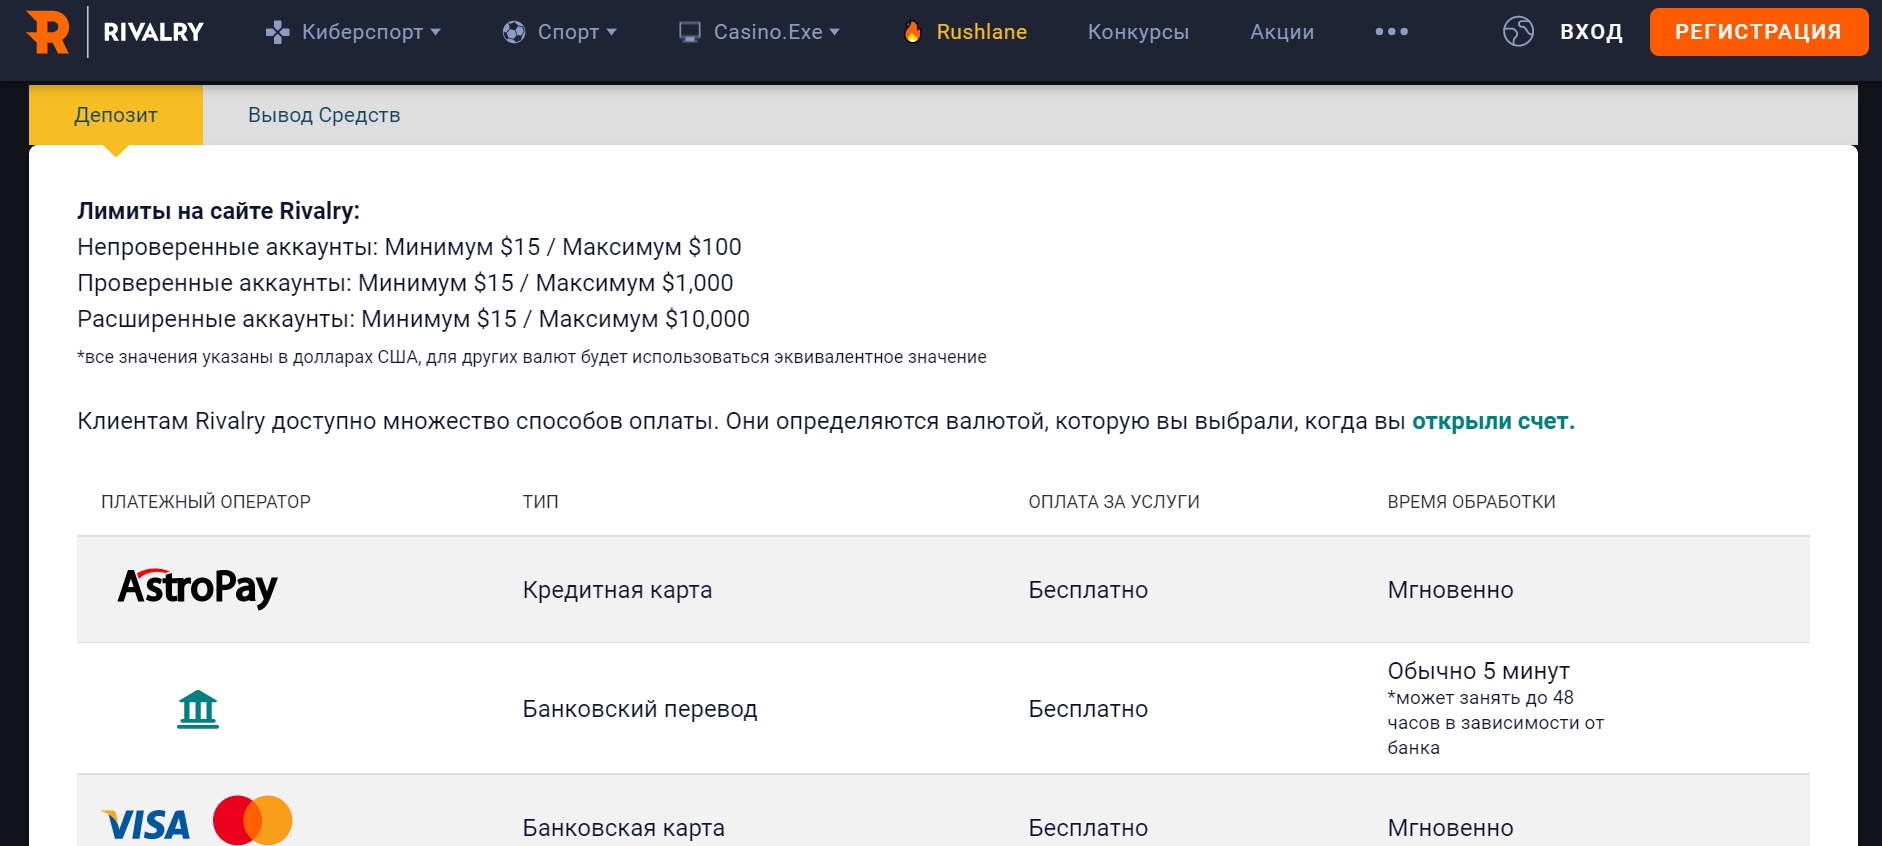1882x846 pixels.
Task: Click the Непроверенные аккаунты limit line
Action: (x=409, y=247)
